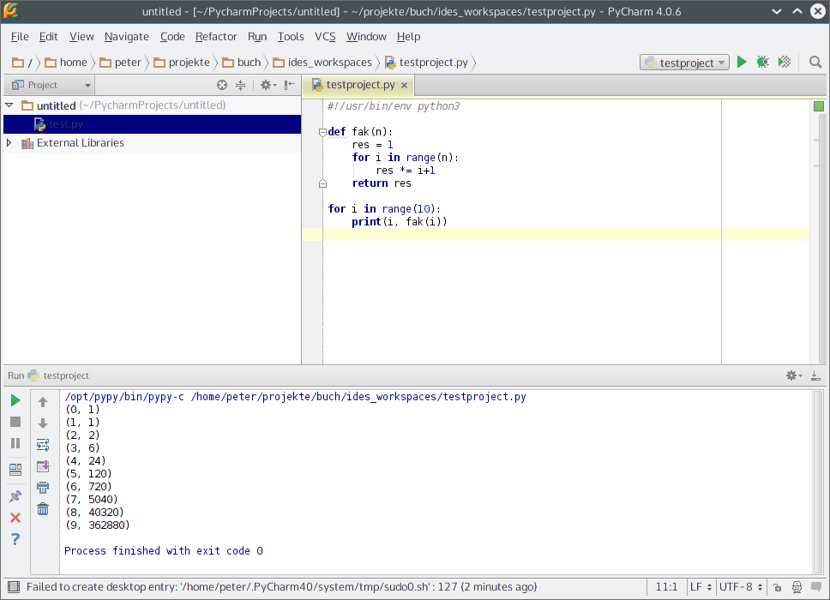The height and width of the screenshot is (600, 830).
Task: Click the green Run button in top toolbar
Action: point(741,62)
